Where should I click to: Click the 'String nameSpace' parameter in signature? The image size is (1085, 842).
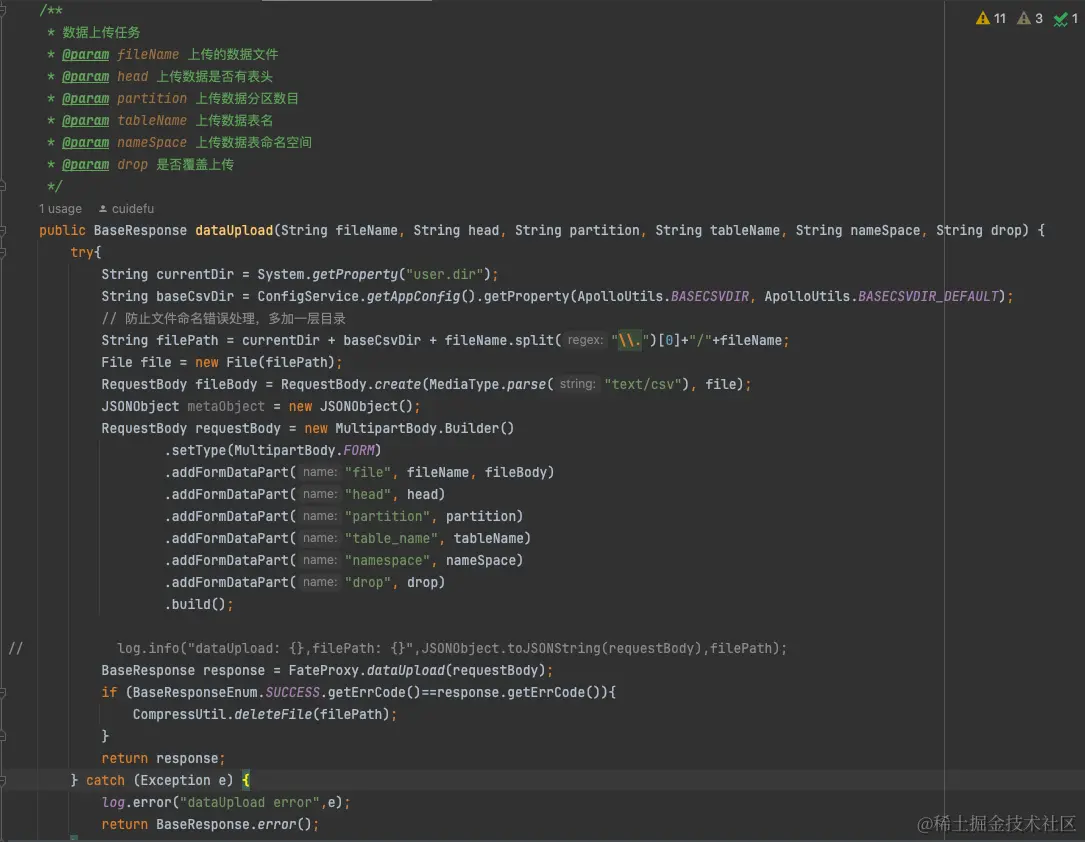[x=857, y=230]
